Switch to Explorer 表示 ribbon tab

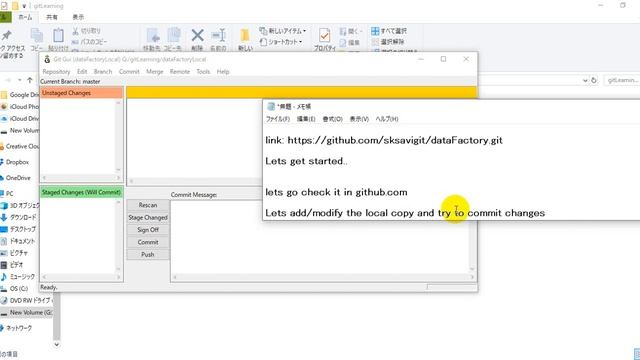(x=78, y=17)
